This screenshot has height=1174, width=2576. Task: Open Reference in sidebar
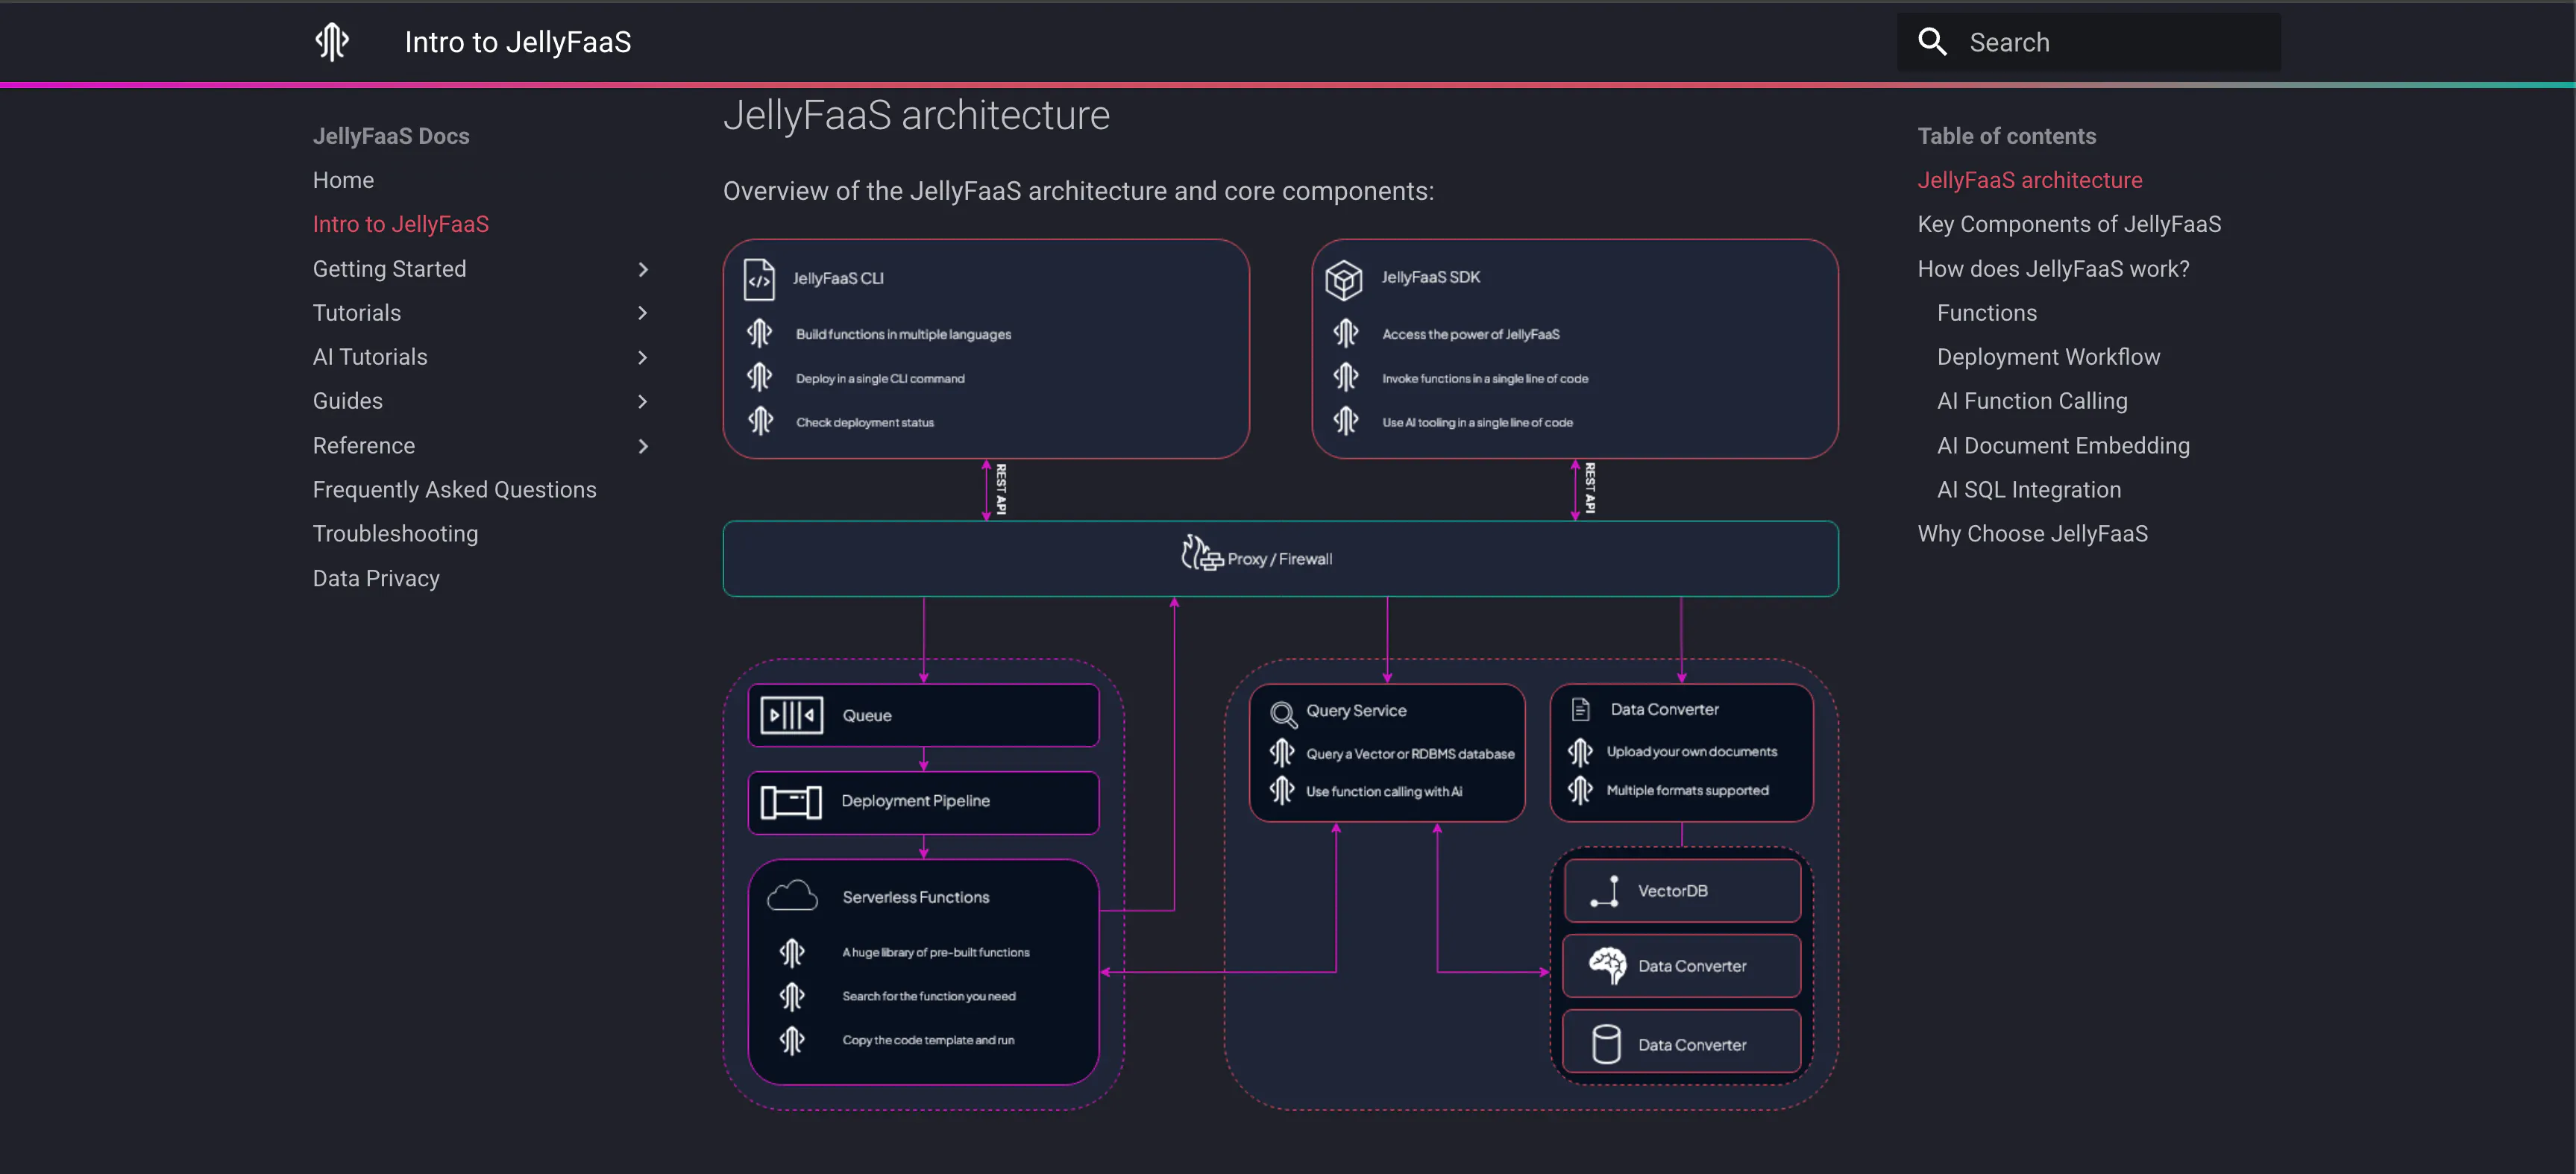364,446
